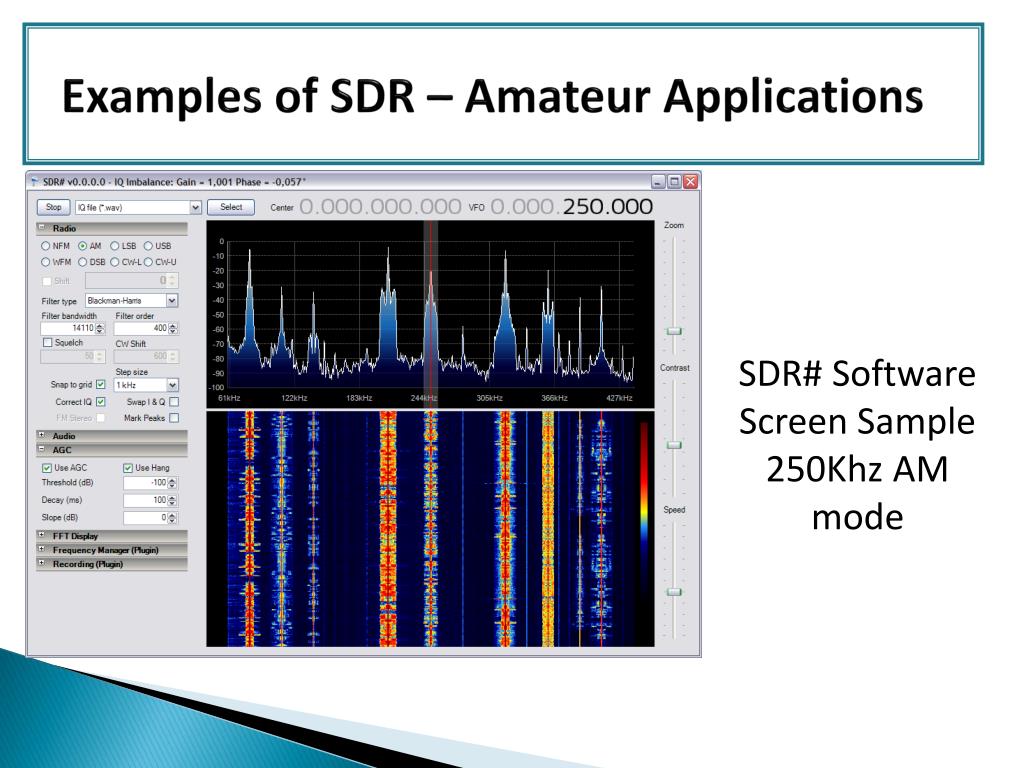Screen dimensions: 1024x768
Task: Click the Threshold (dB) spinner arrows
Action: 172,483
